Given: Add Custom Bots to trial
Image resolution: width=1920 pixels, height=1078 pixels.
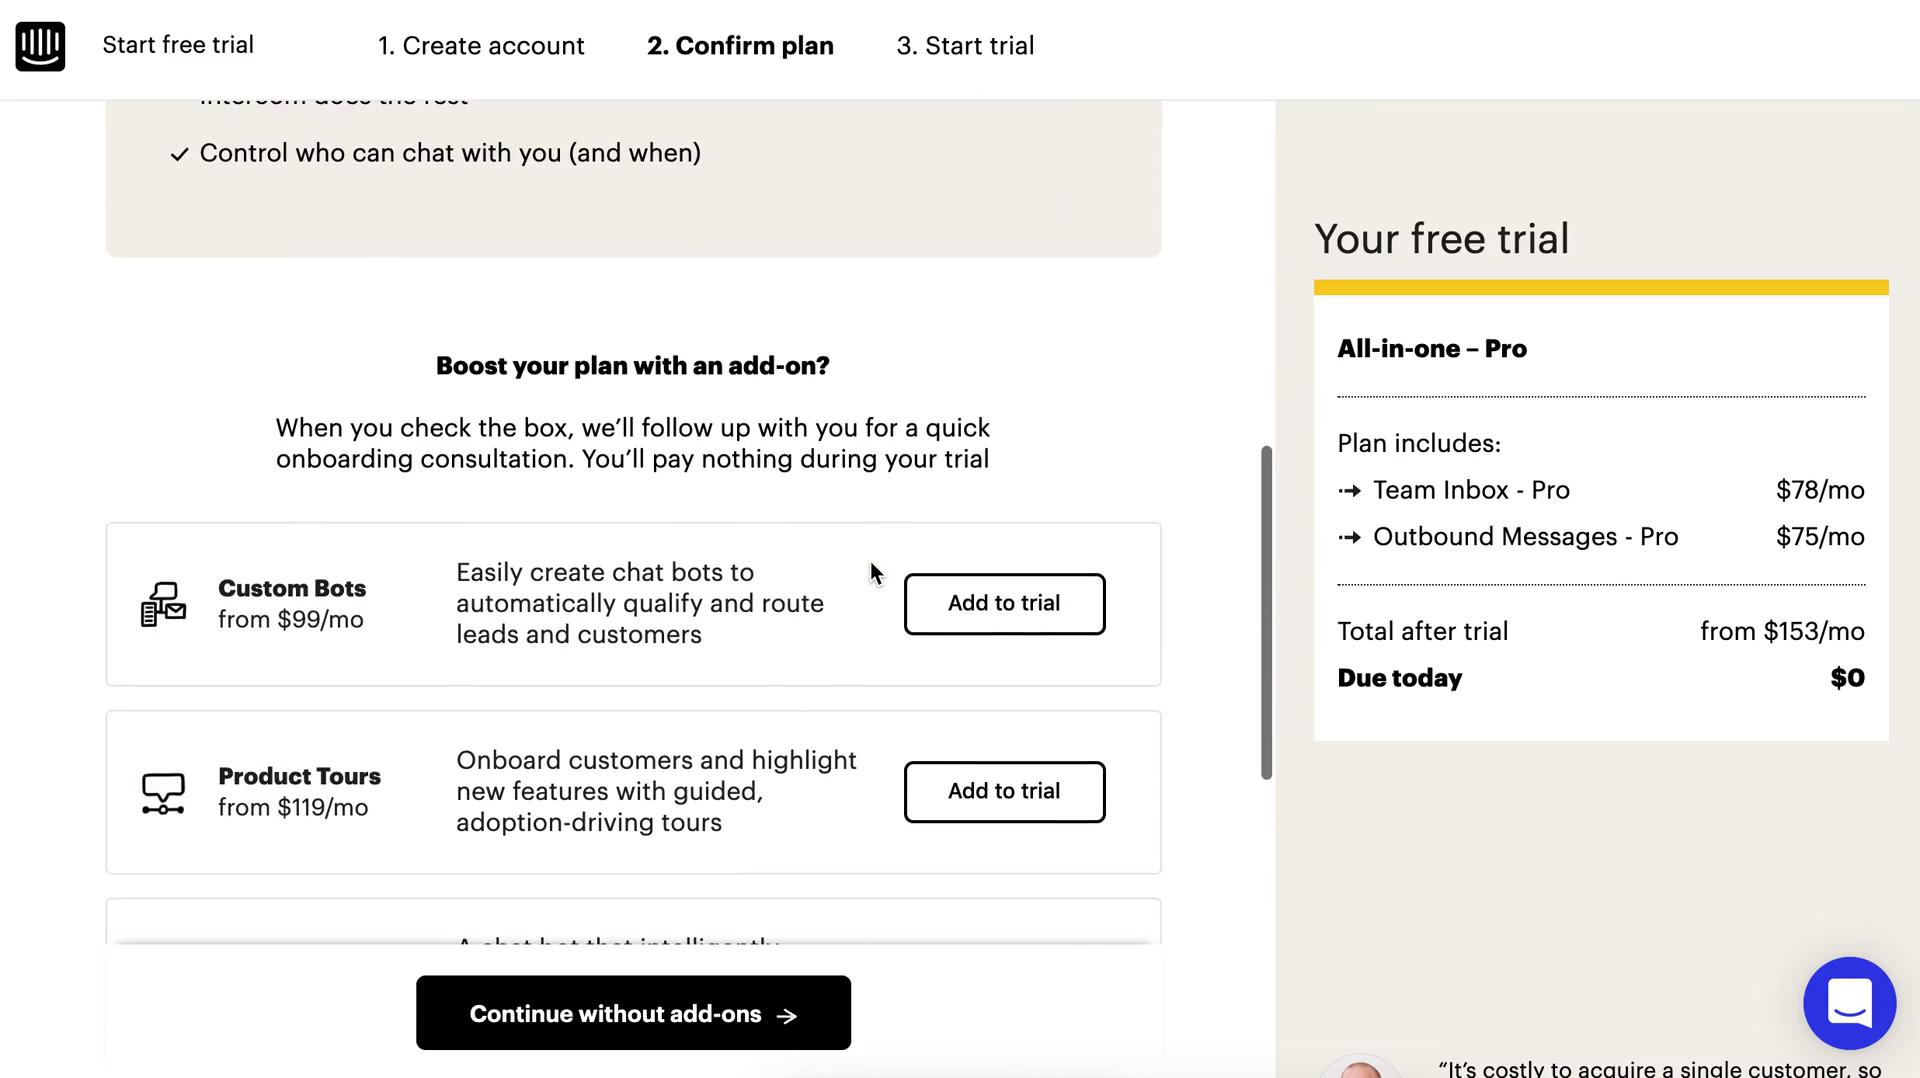Looking at the screenshot, I should pyautogui.click(x=1004, y=604).
